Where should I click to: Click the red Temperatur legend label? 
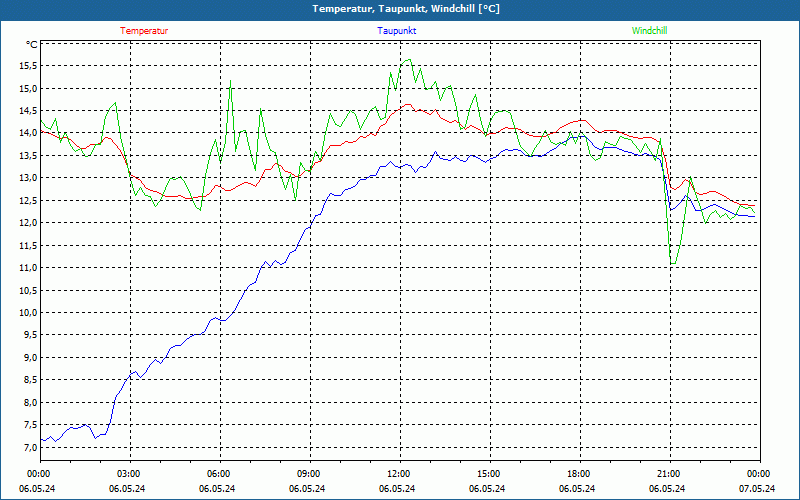[144, 31]
